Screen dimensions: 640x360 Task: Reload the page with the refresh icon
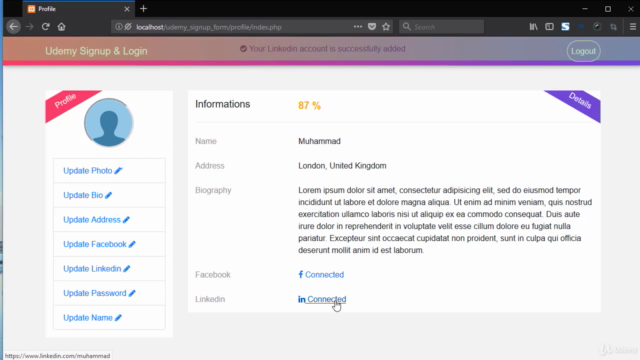click(45, 27)
